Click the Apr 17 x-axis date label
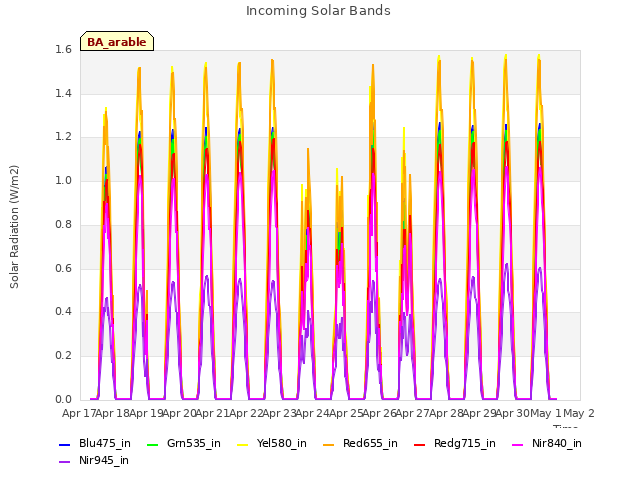 (79, 414)
